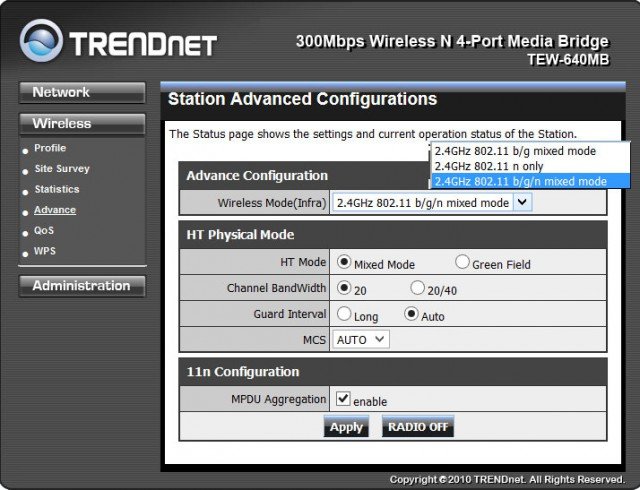Image resolution: width=640 pixels, height=490 pixels.
Task: Click the Apply button
Action: coord(346,427)
